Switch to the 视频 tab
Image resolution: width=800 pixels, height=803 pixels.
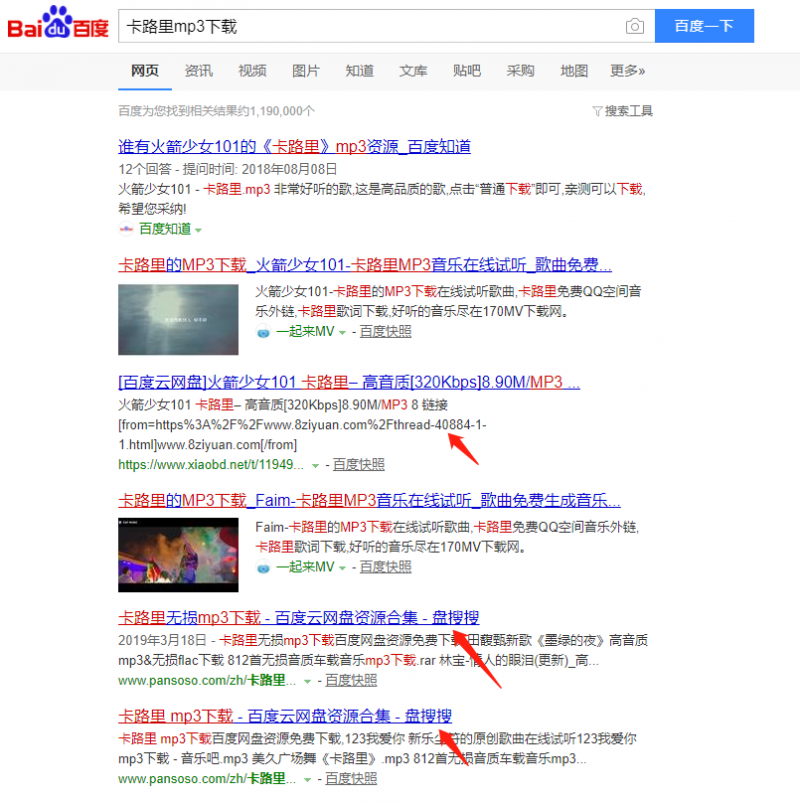(x=252, y=71)
